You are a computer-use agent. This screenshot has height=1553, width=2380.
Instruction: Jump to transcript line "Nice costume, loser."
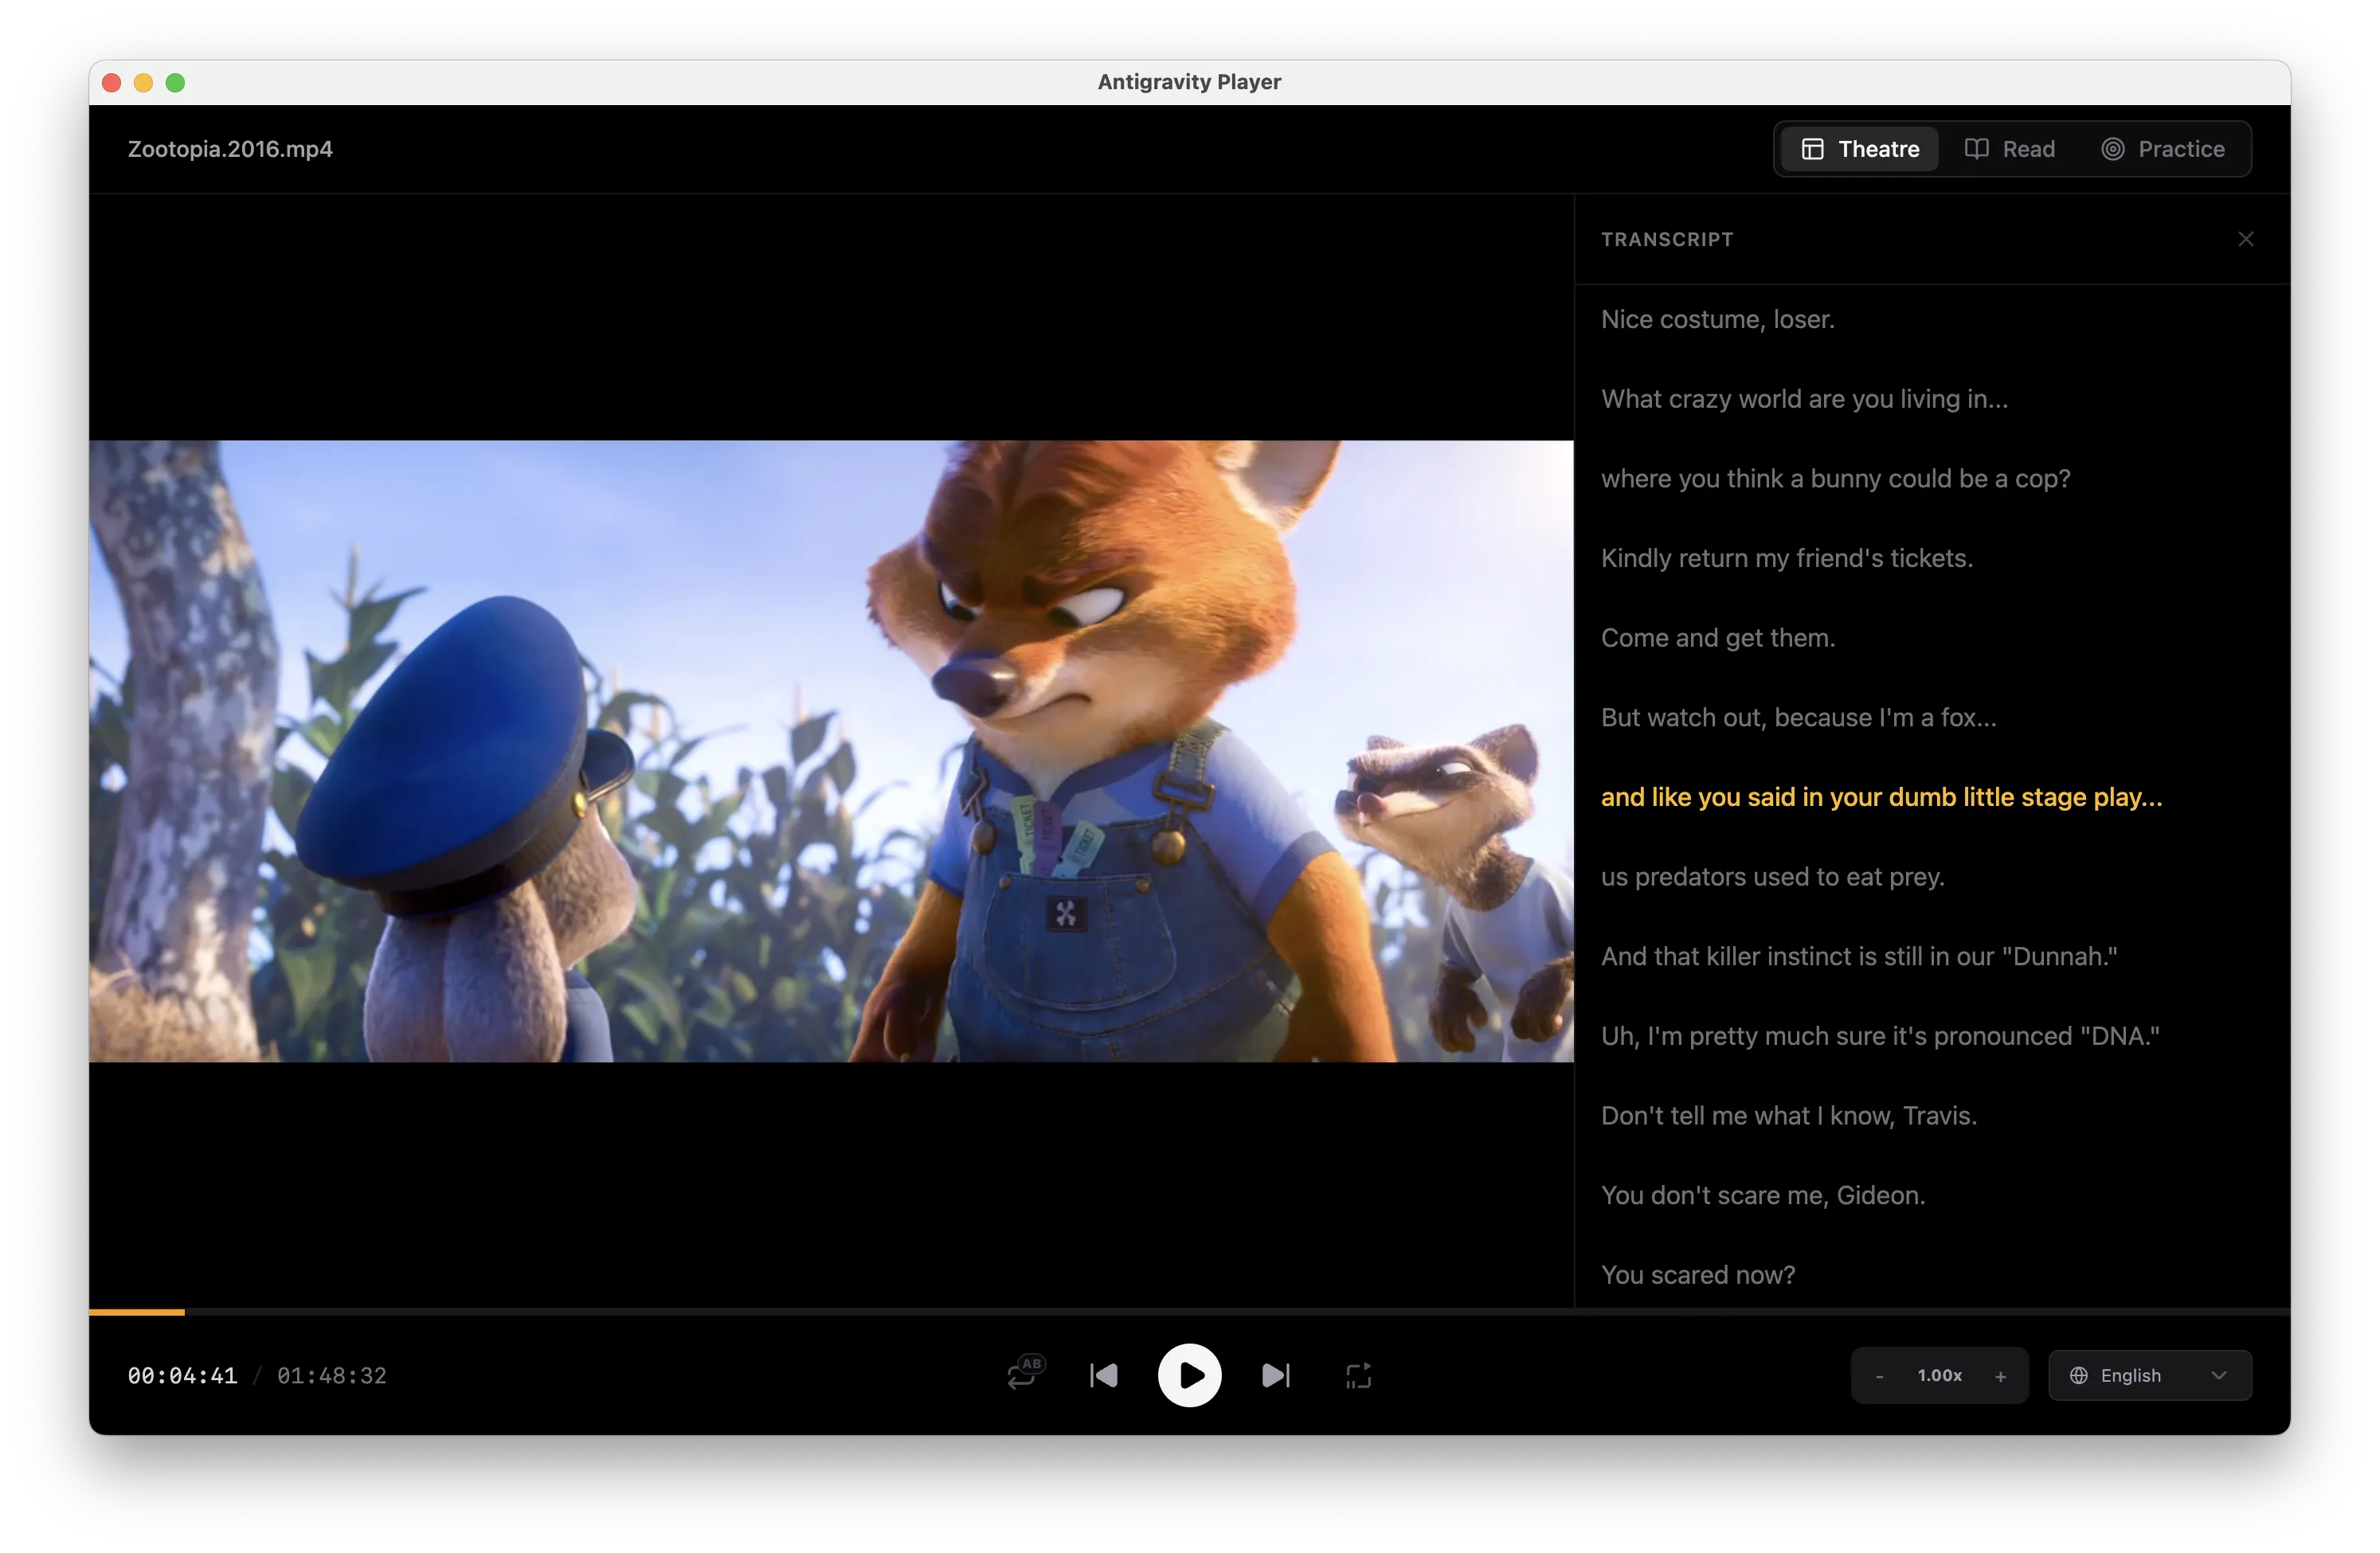(1717, 319)
